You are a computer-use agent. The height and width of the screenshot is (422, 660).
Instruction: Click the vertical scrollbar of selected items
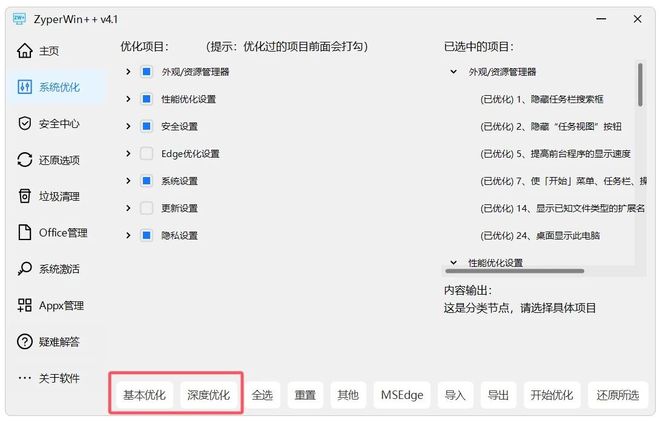tap(640, 84)
